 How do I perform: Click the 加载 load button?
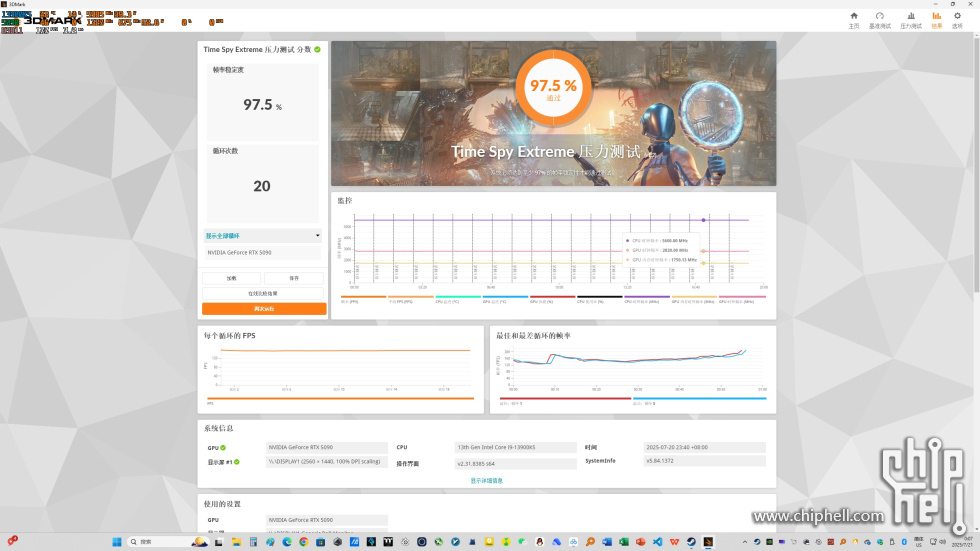pos(232,278)
